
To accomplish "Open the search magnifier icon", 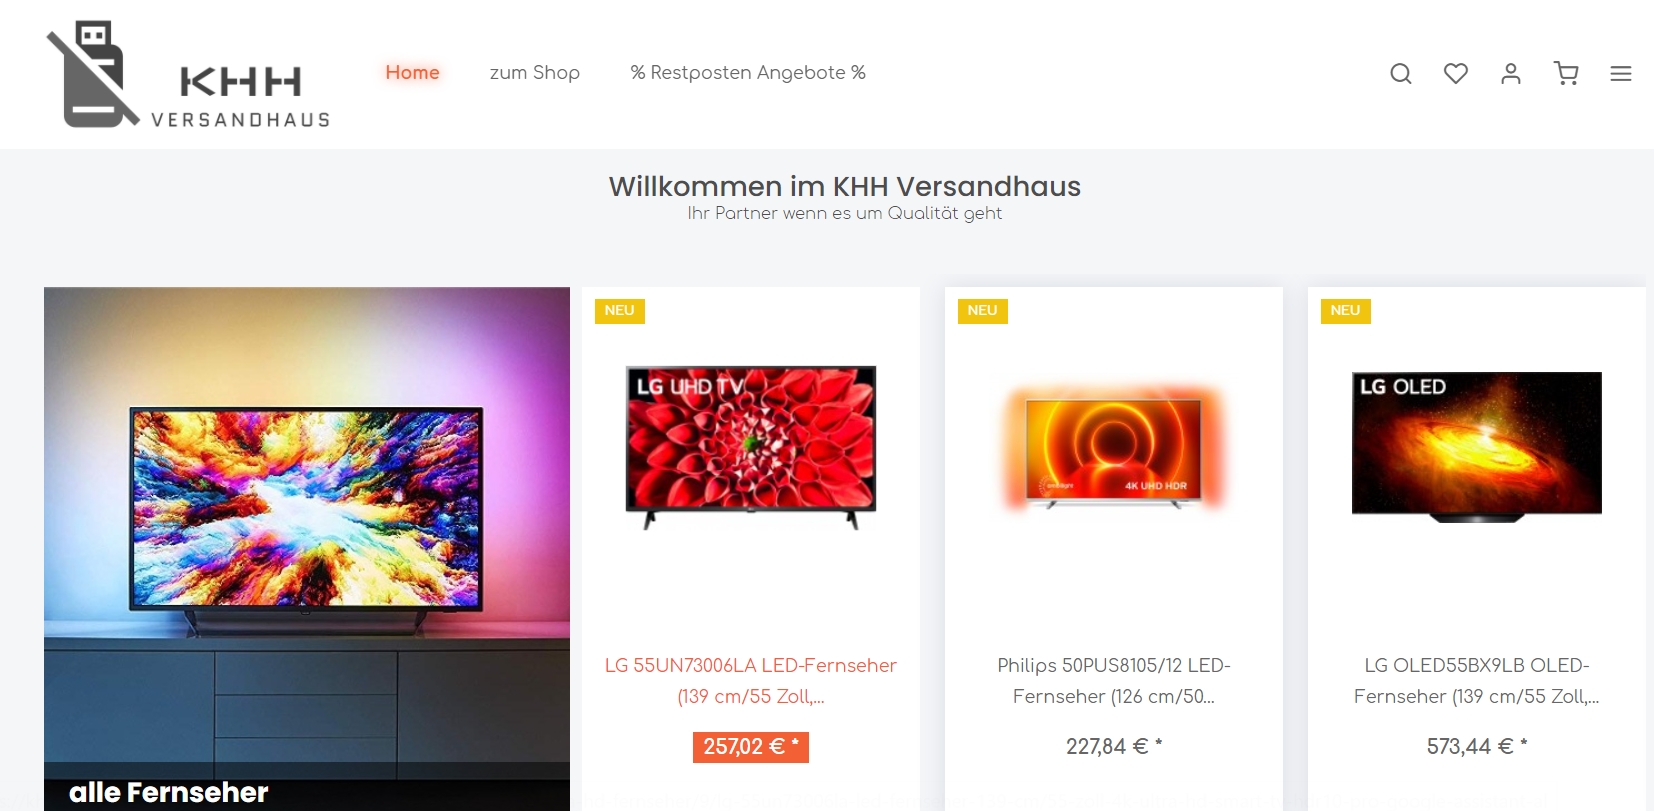I will (x=1400, y=73).
